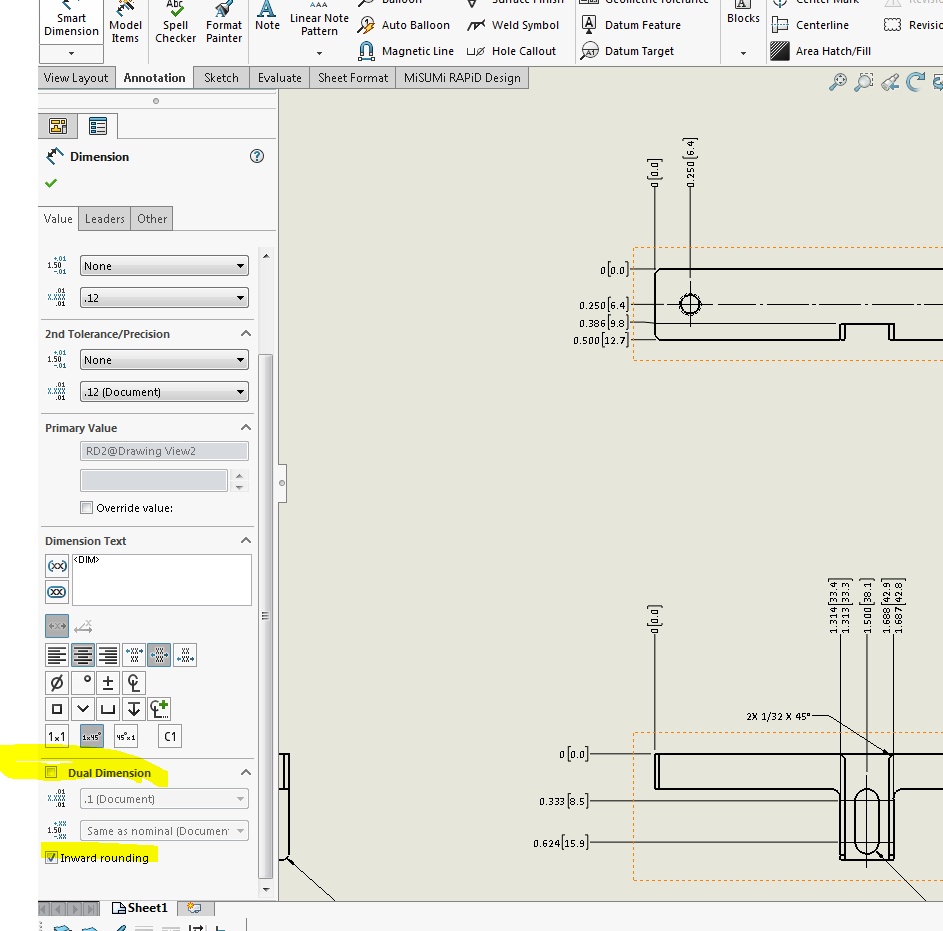The height and width of the screenshot is (931, 943).
Task: Open more symbols library
Action: 159,709
